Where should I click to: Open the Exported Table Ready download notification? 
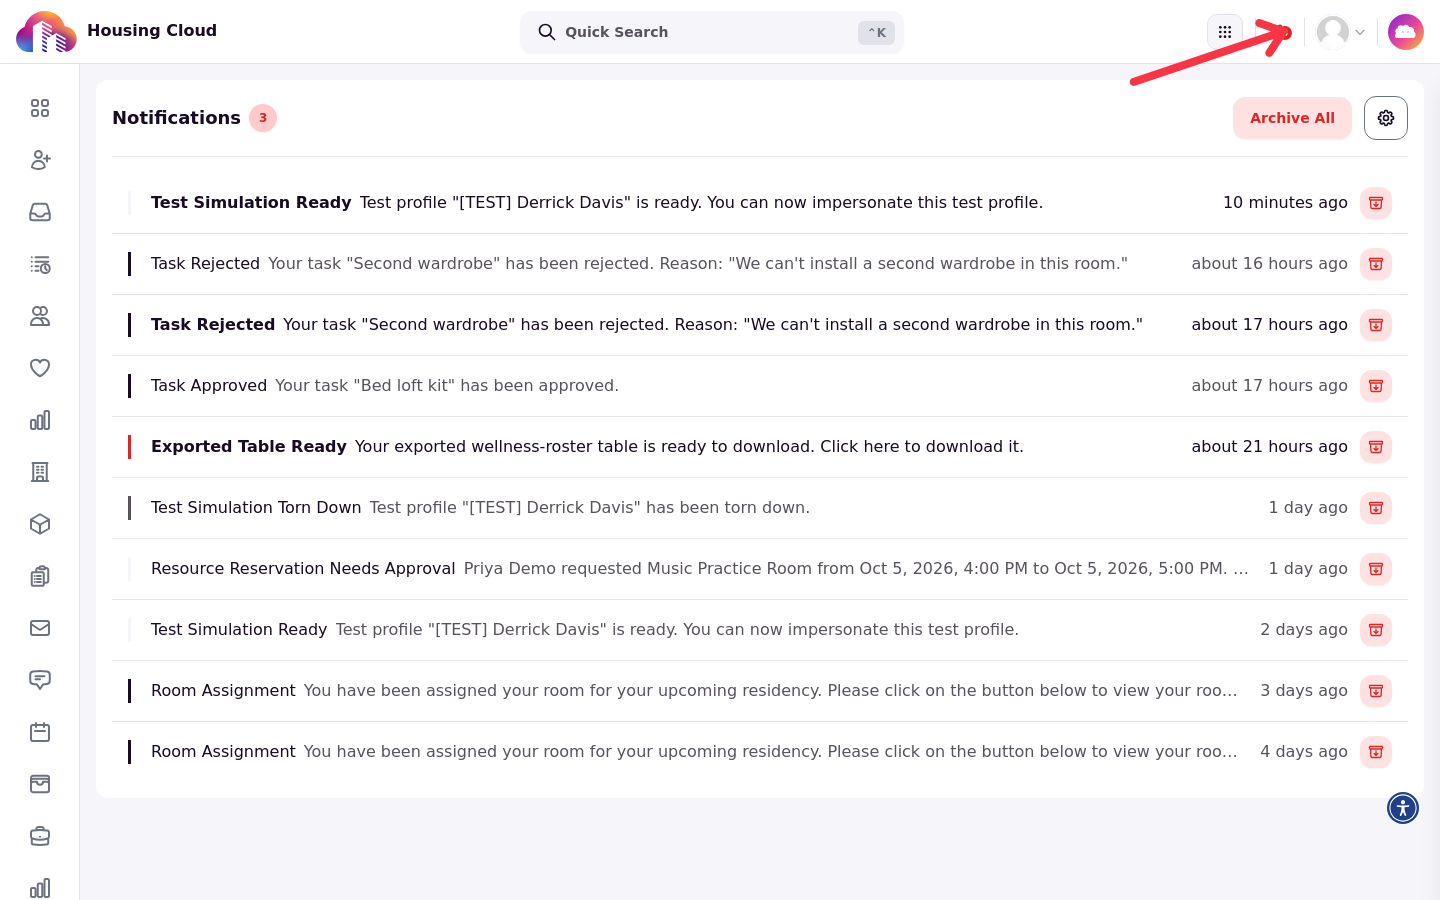click(x=760, y=447)
